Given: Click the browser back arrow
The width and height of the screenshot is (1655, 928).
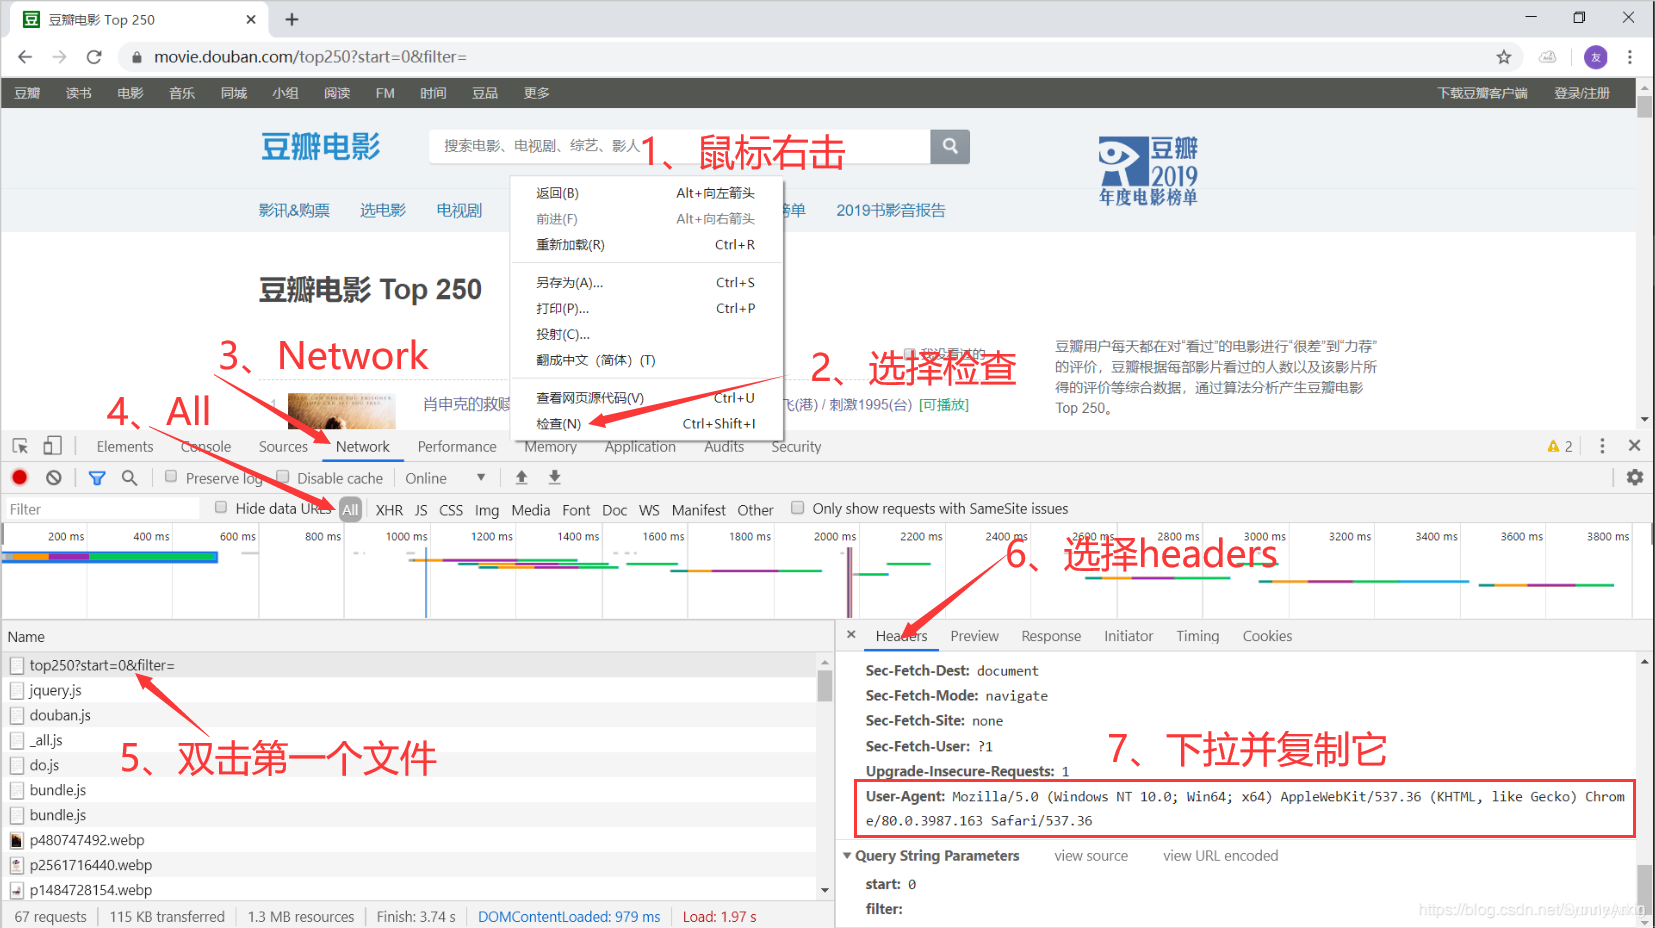Looking at the screenshot, I should pyautogui.click(x=25, y=57).
